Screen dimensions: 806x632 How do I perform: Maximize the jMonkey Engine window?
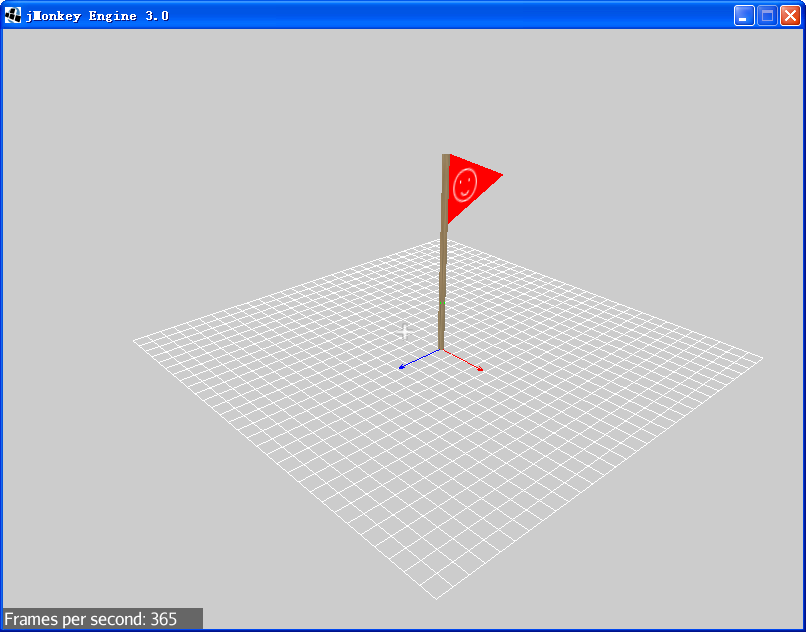click(767, 16)
